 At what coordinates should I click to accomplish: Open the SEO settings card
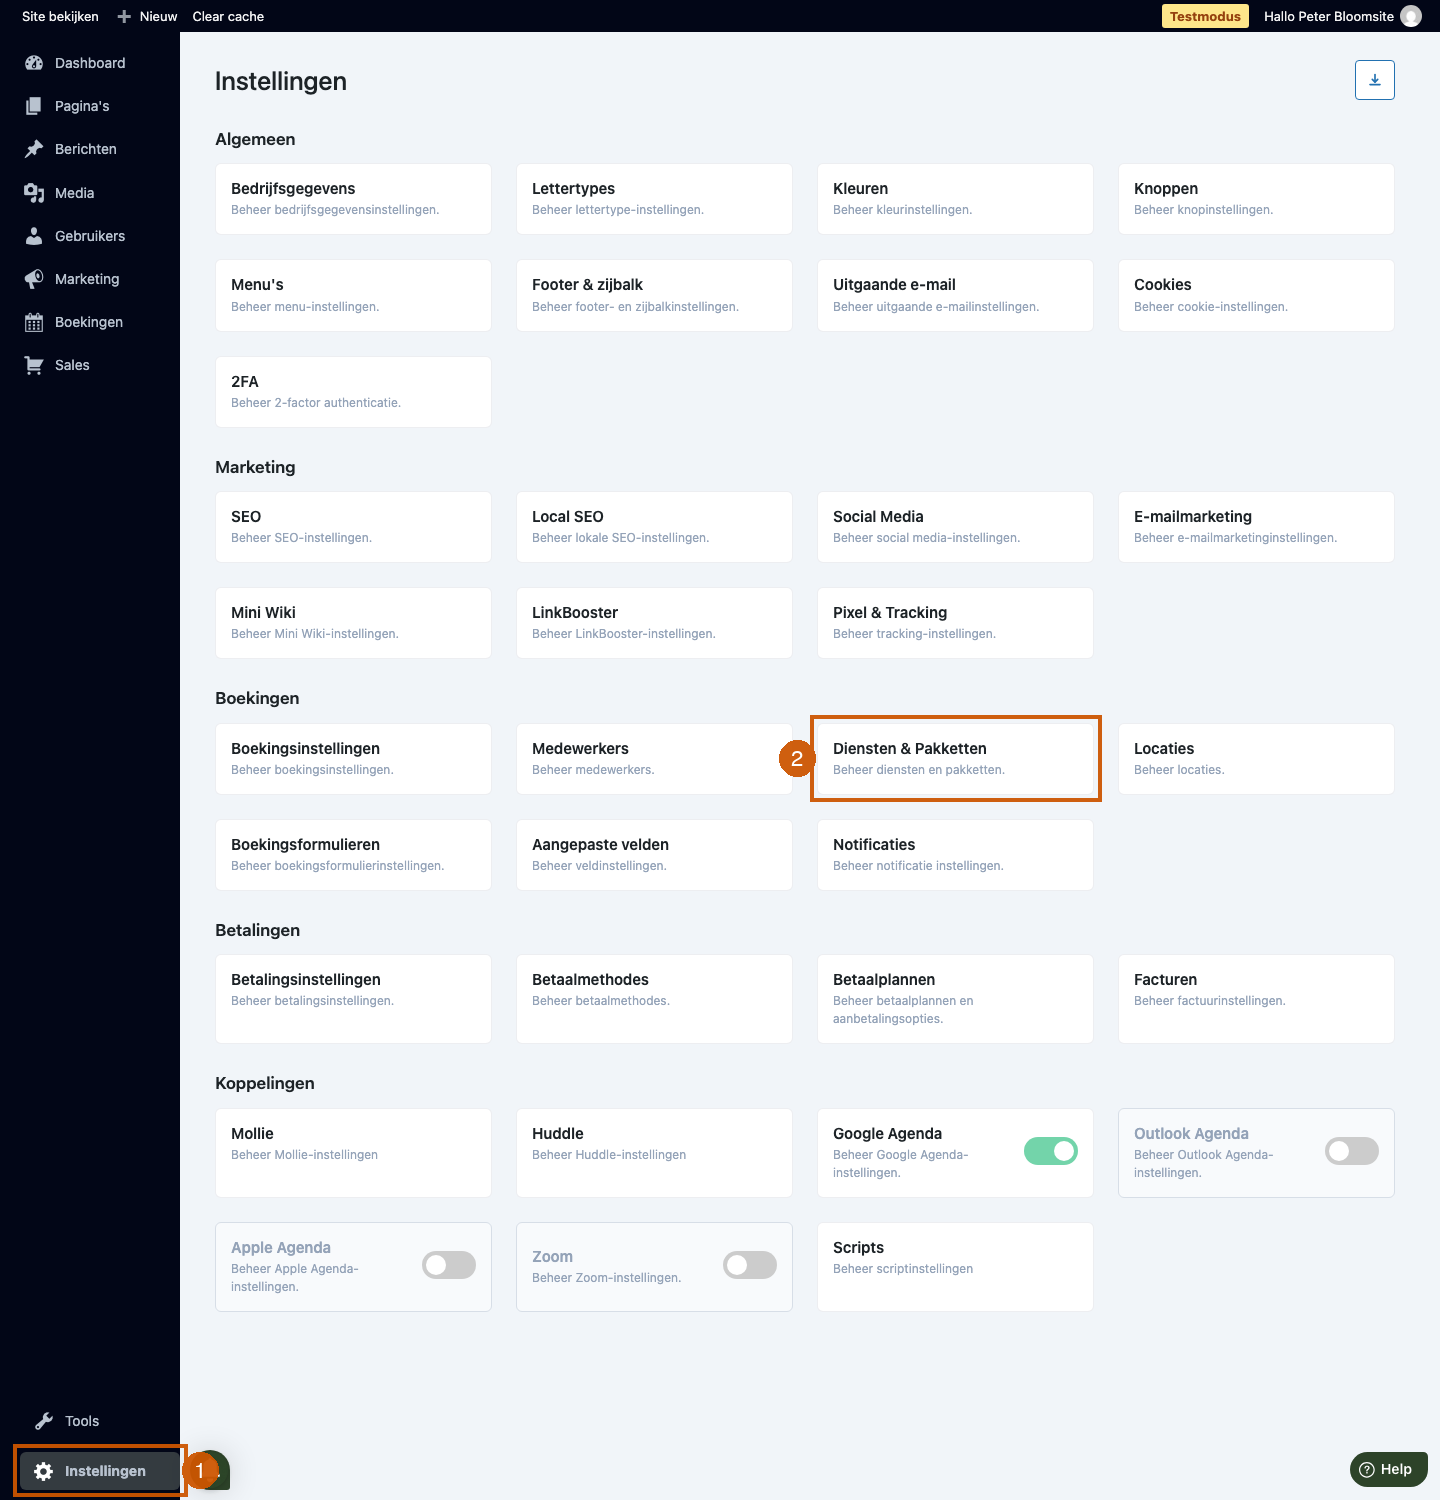tap(353, 527)
